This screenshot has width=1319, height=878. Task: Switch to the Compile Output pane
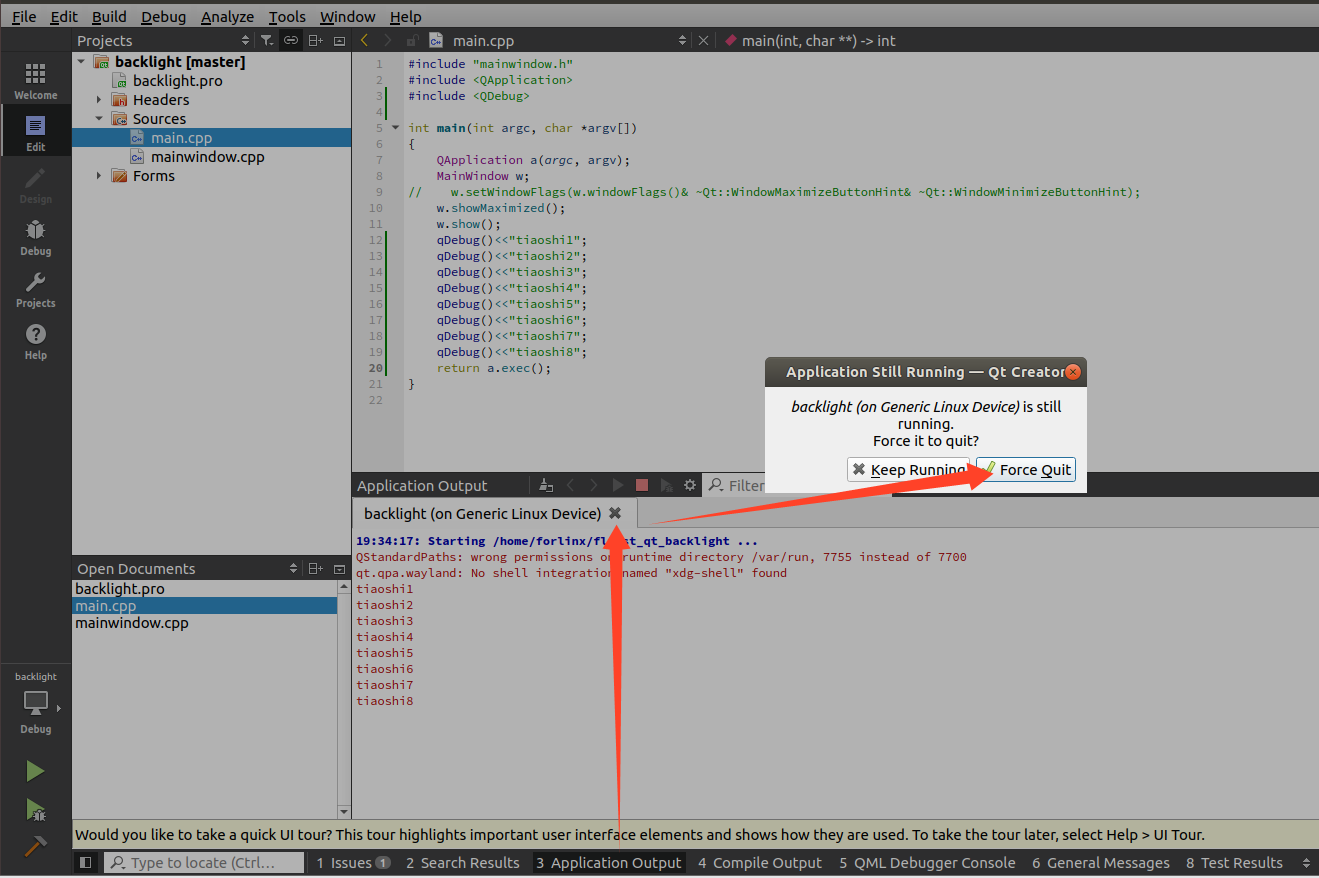pos(759,863)
